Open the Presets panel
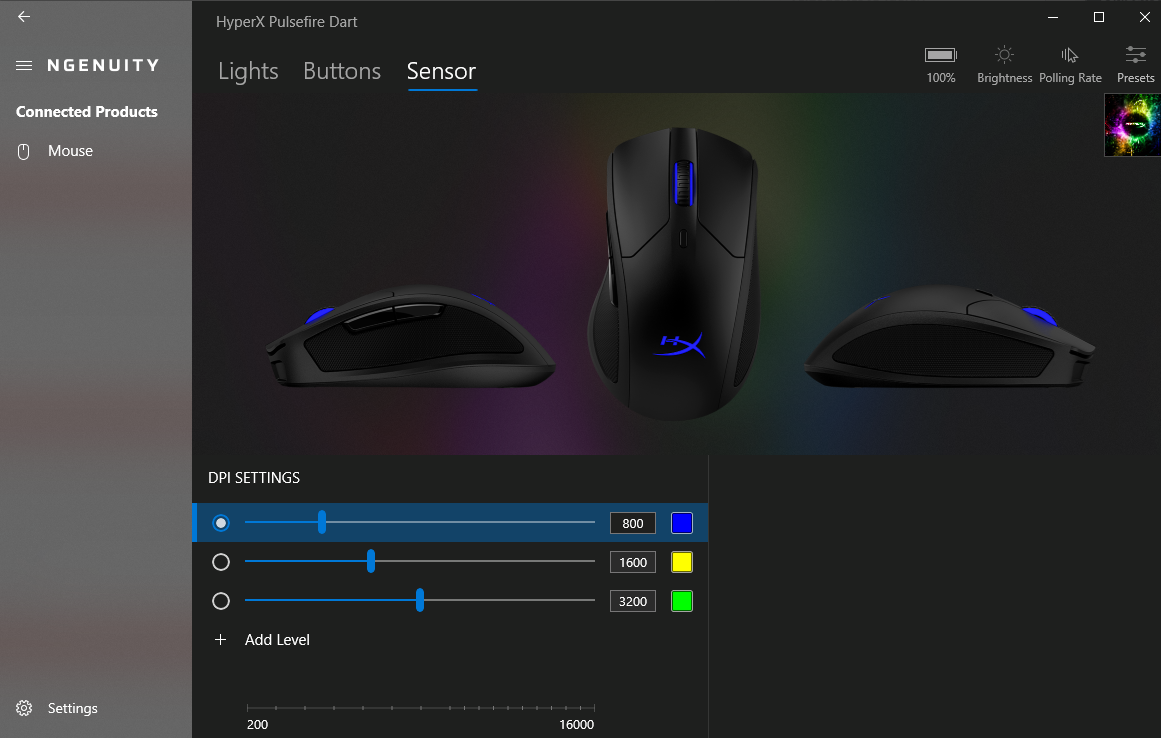 pos(1135,64)
